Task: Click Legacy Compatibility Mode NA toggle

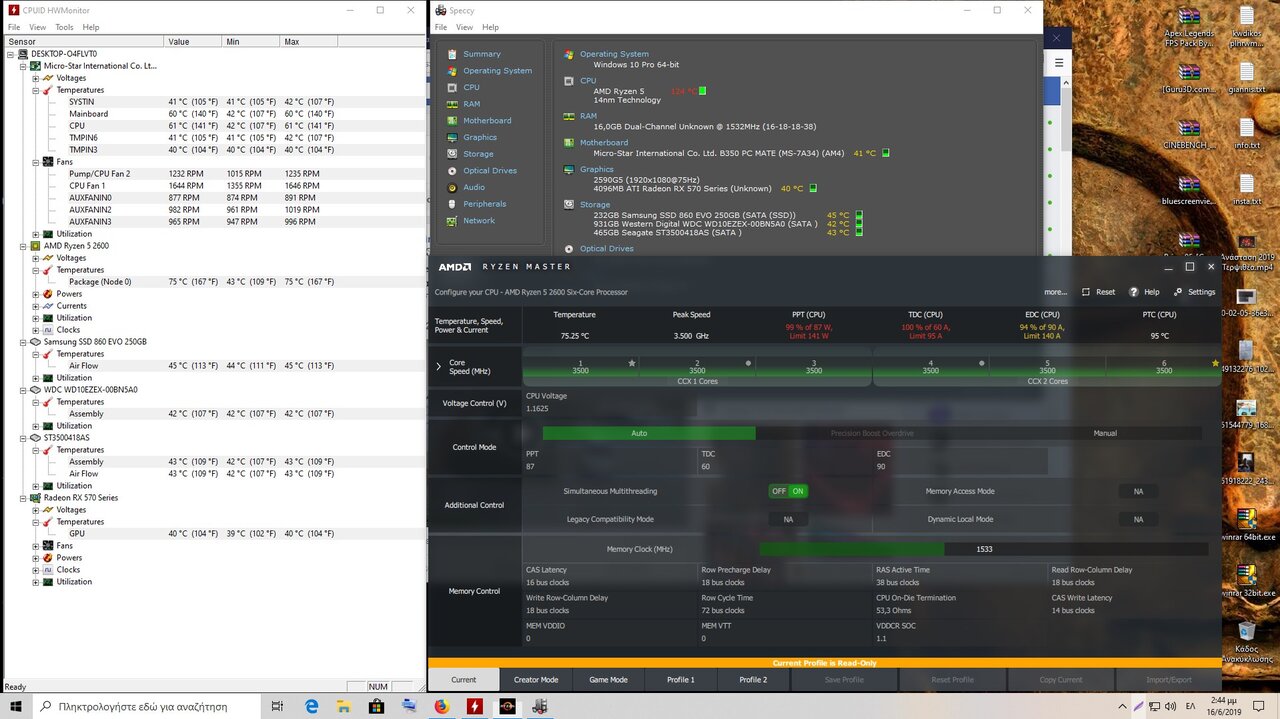Action: click(x=788, y=519)
